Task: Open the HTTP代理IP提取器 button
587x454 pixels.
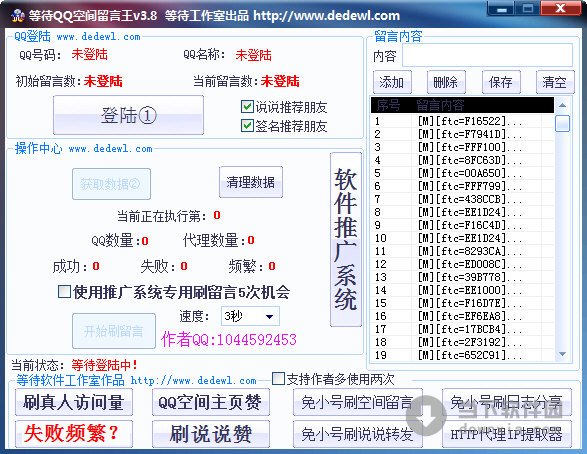Action: point(507,434)
